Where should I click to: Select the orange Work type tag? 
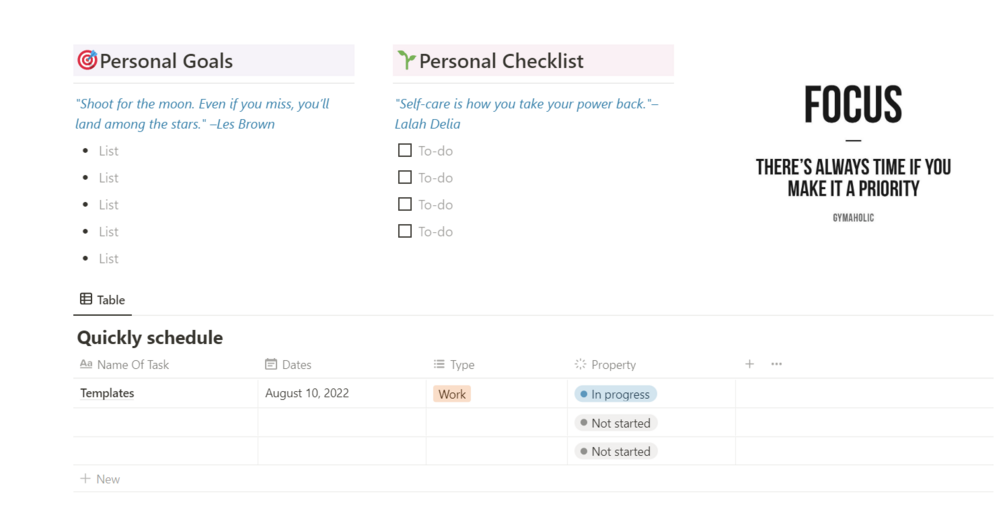[x=452, y=394]
